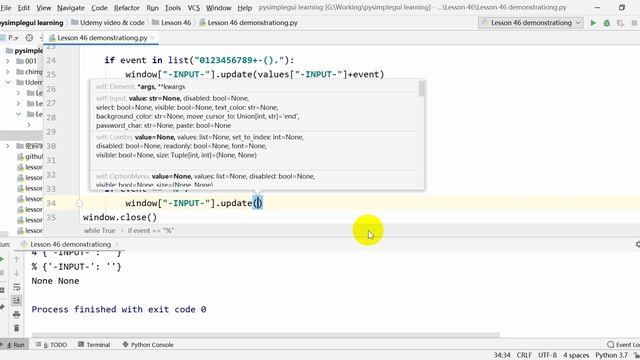Rerun program with green arrow in Run panel
640x360 pixels.
[x=2, y=259]
